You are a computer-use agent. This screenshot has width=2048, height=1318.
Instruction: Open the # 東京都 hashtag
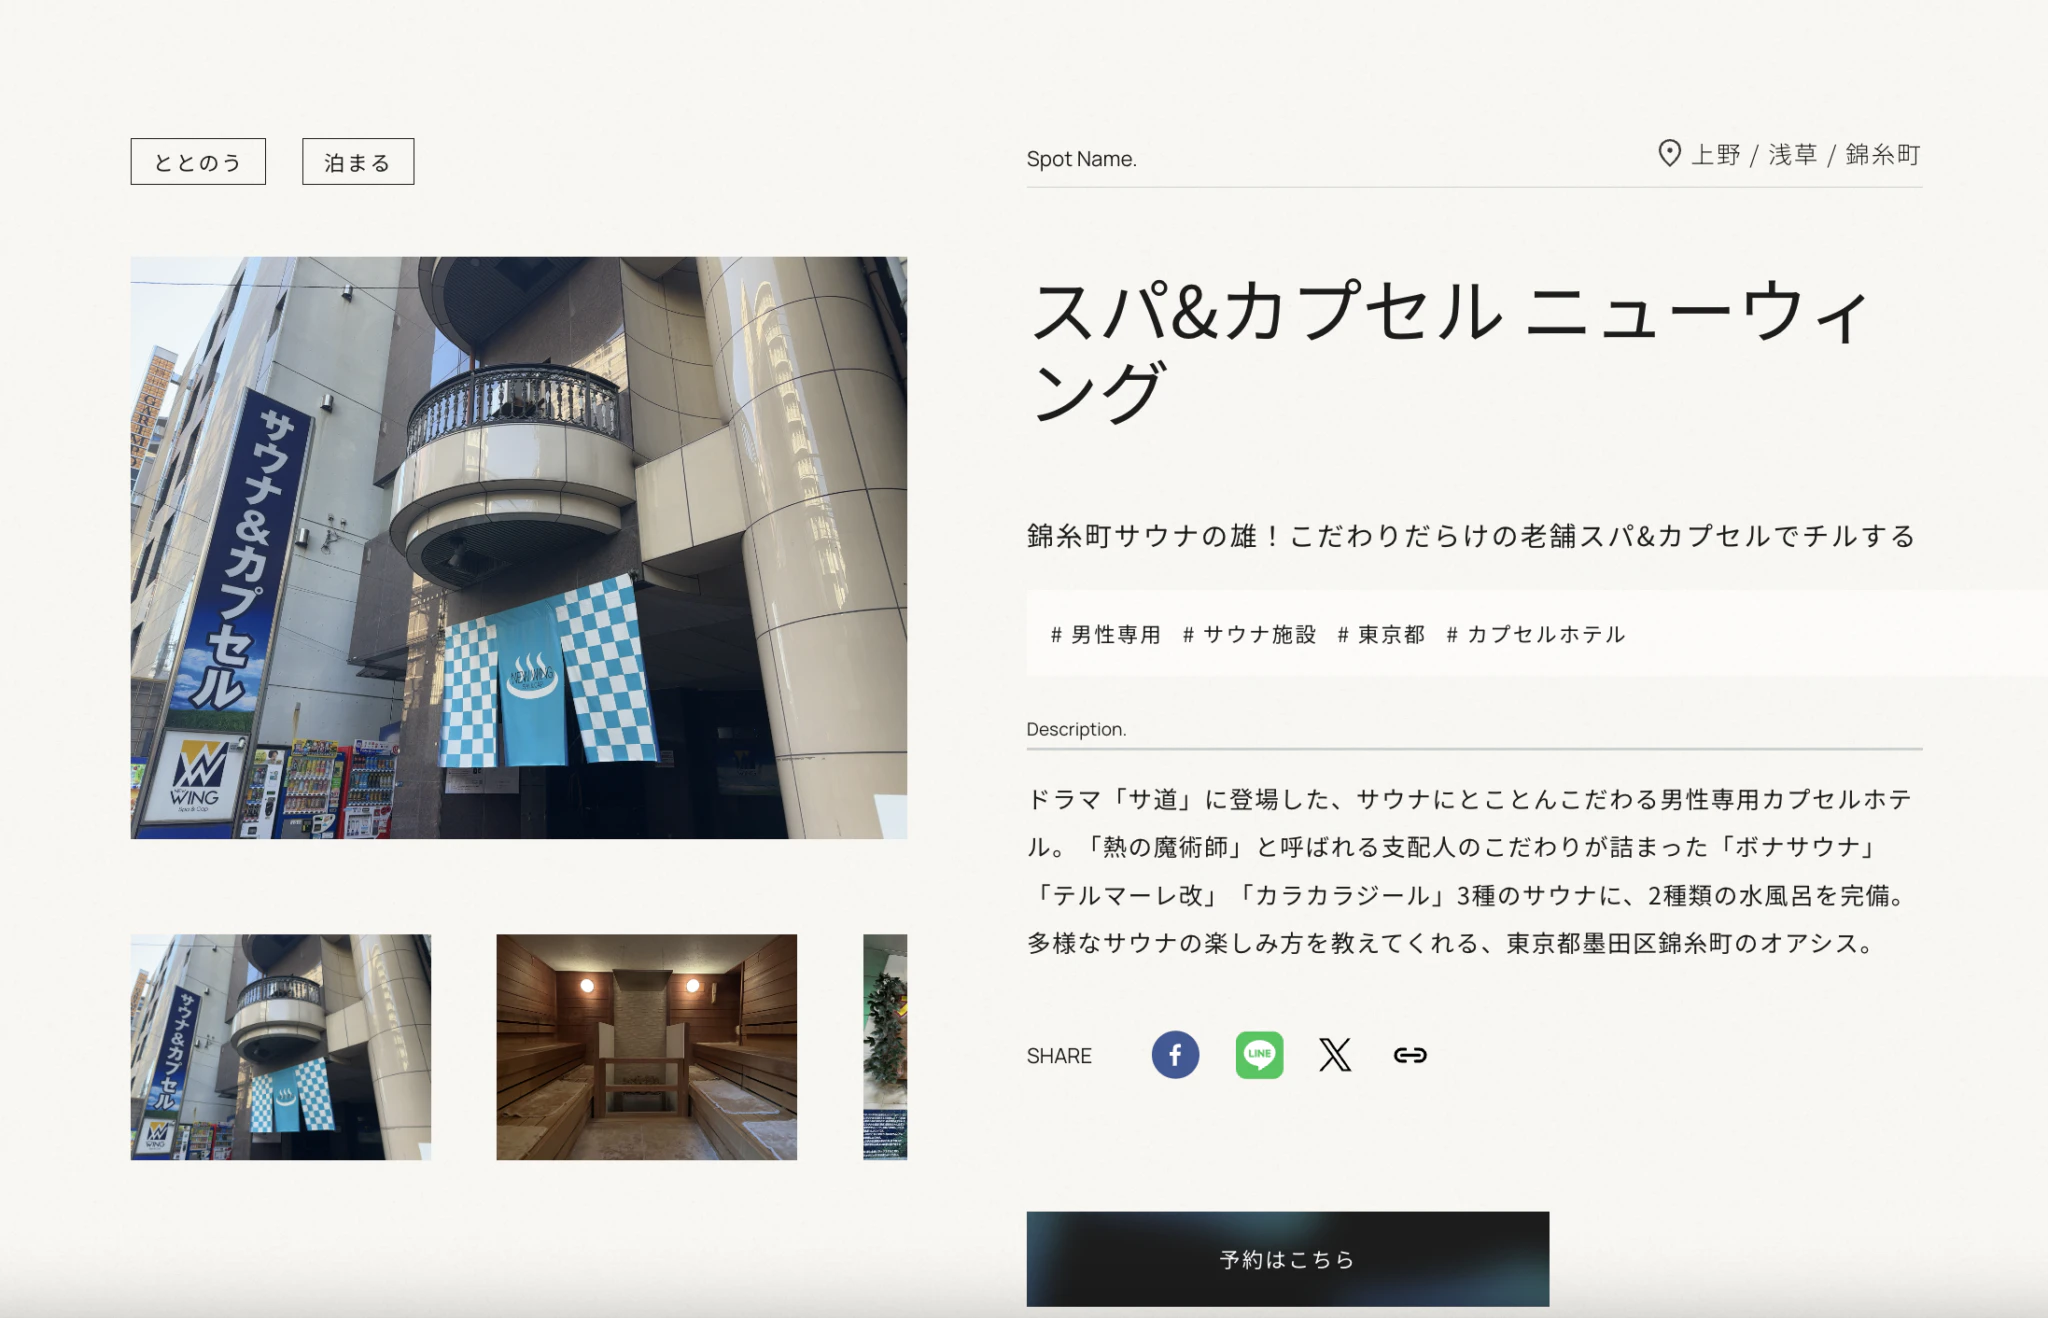1381,634
